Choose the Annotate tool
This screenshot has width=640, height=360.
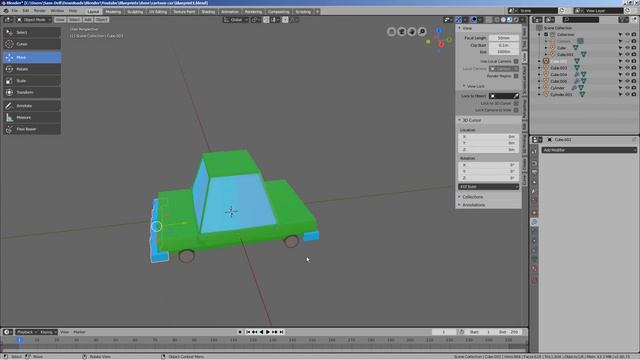point(32,106)
